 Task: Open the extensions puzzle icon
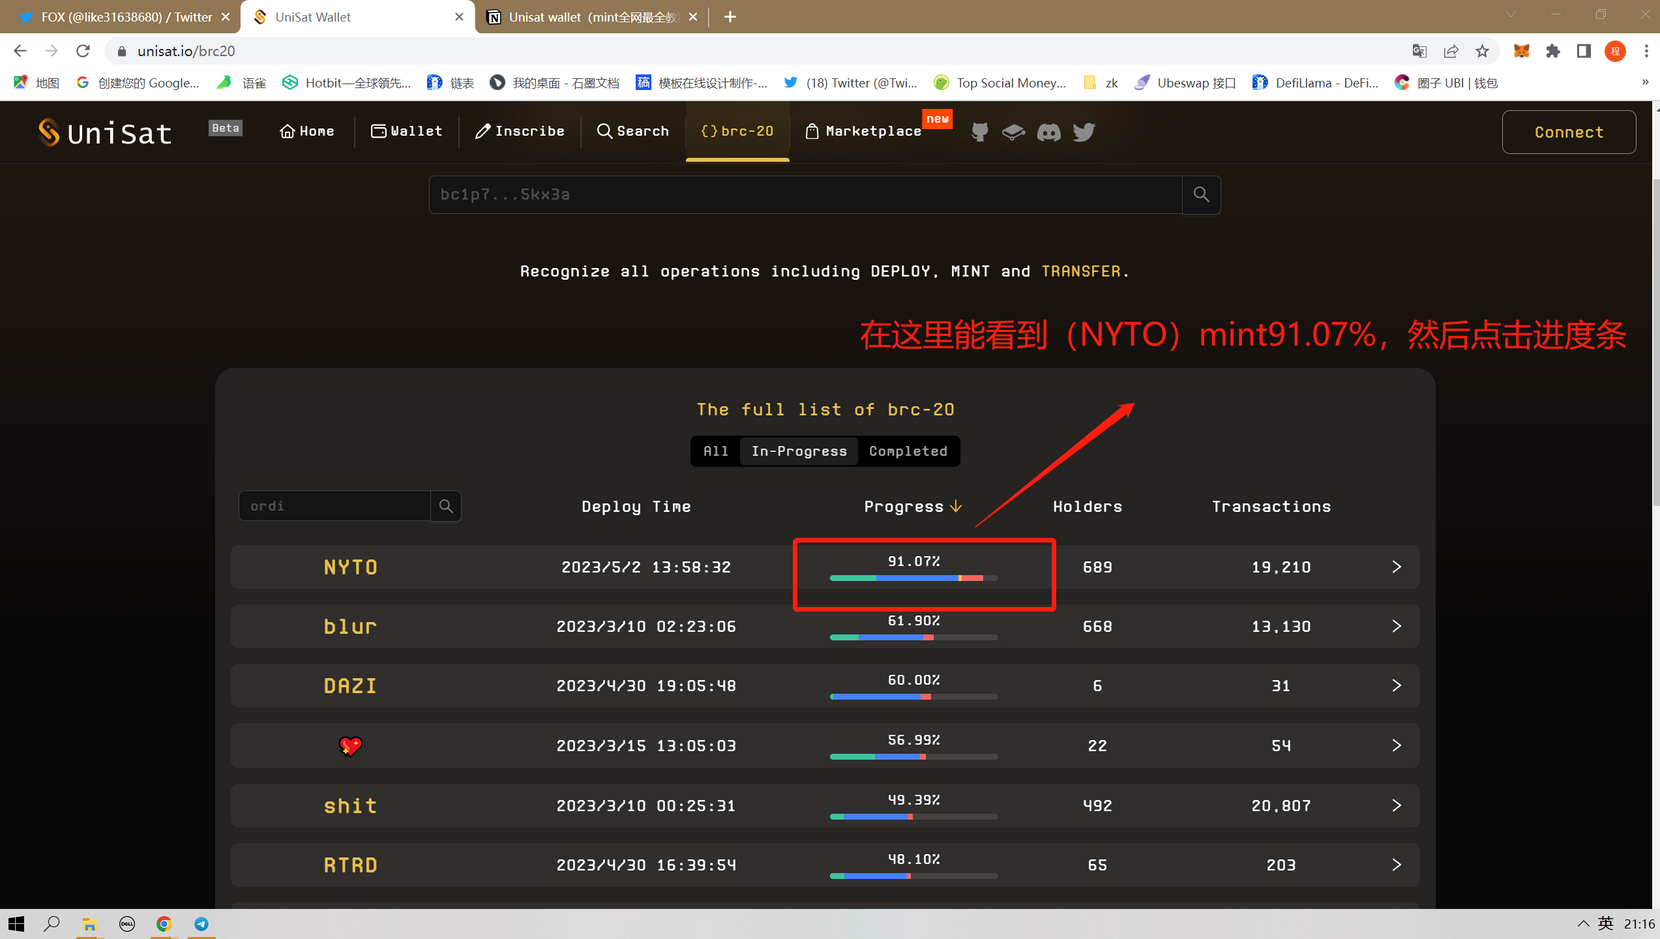(x=1553, y=51)
